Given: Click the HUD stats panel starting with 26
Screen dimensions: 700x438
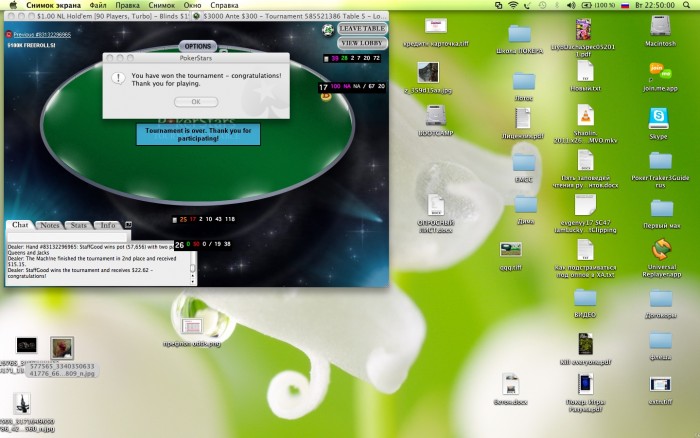Looking at the screenshot, I should tap(203, 244).
